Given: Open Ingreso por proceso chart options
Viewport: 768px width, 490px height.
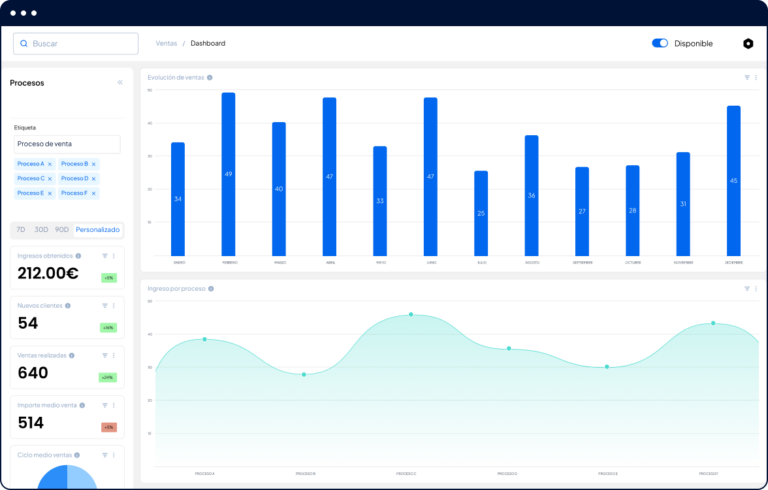Looking at the screenshot, I should [756, 289].
